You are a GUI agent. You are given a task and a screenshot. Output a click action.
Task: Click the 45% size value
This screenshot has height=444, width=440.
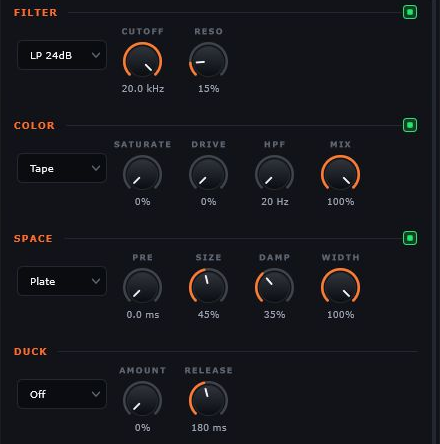click(208, 315)
